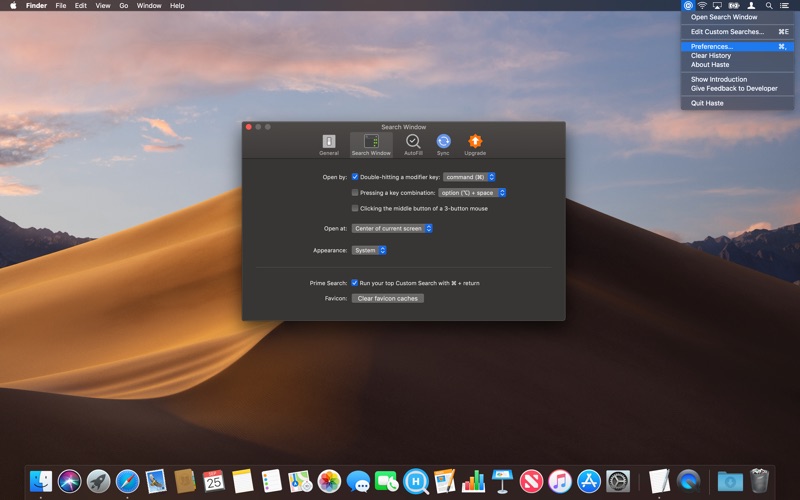Choose Open Search Window menu item
This screenshot has width=800, height=500.
[x=737, y=17]
